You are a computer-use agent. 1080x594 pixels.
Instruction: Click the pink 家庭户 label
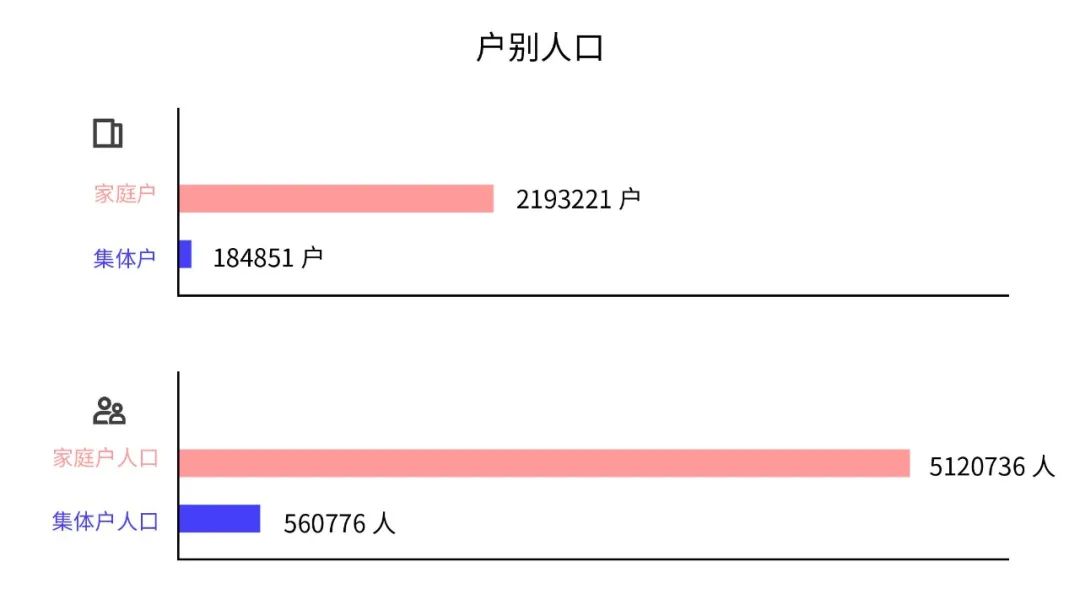point(125,194)
